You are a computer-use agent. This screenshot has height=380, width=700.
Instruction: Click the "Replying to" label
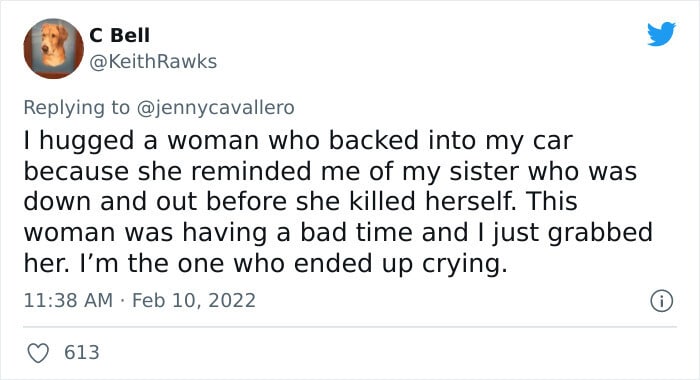[x=76, y=108]
